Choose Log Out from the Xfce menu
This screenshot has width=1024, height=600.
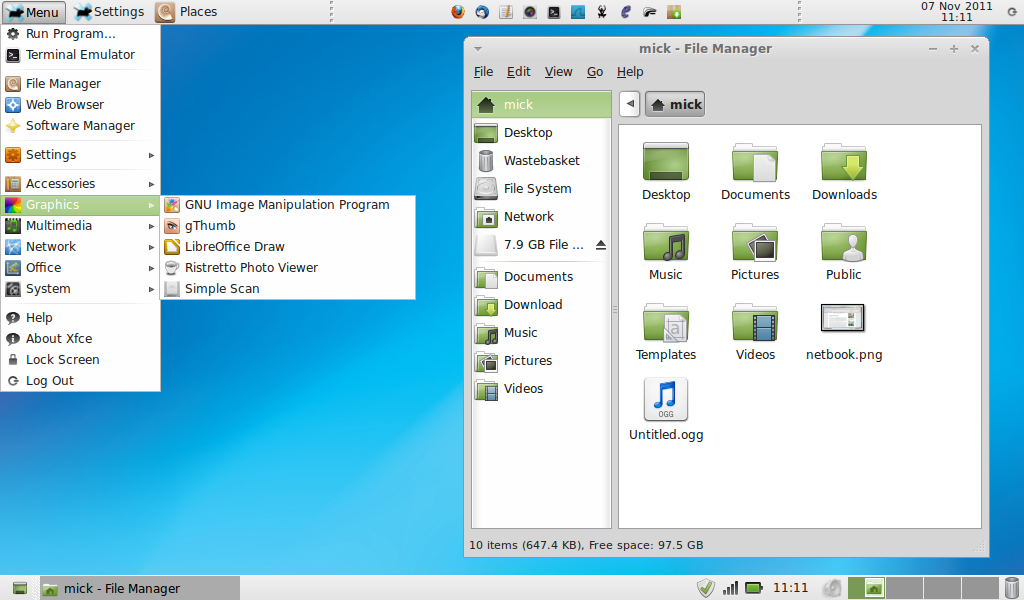coord(80,381)
